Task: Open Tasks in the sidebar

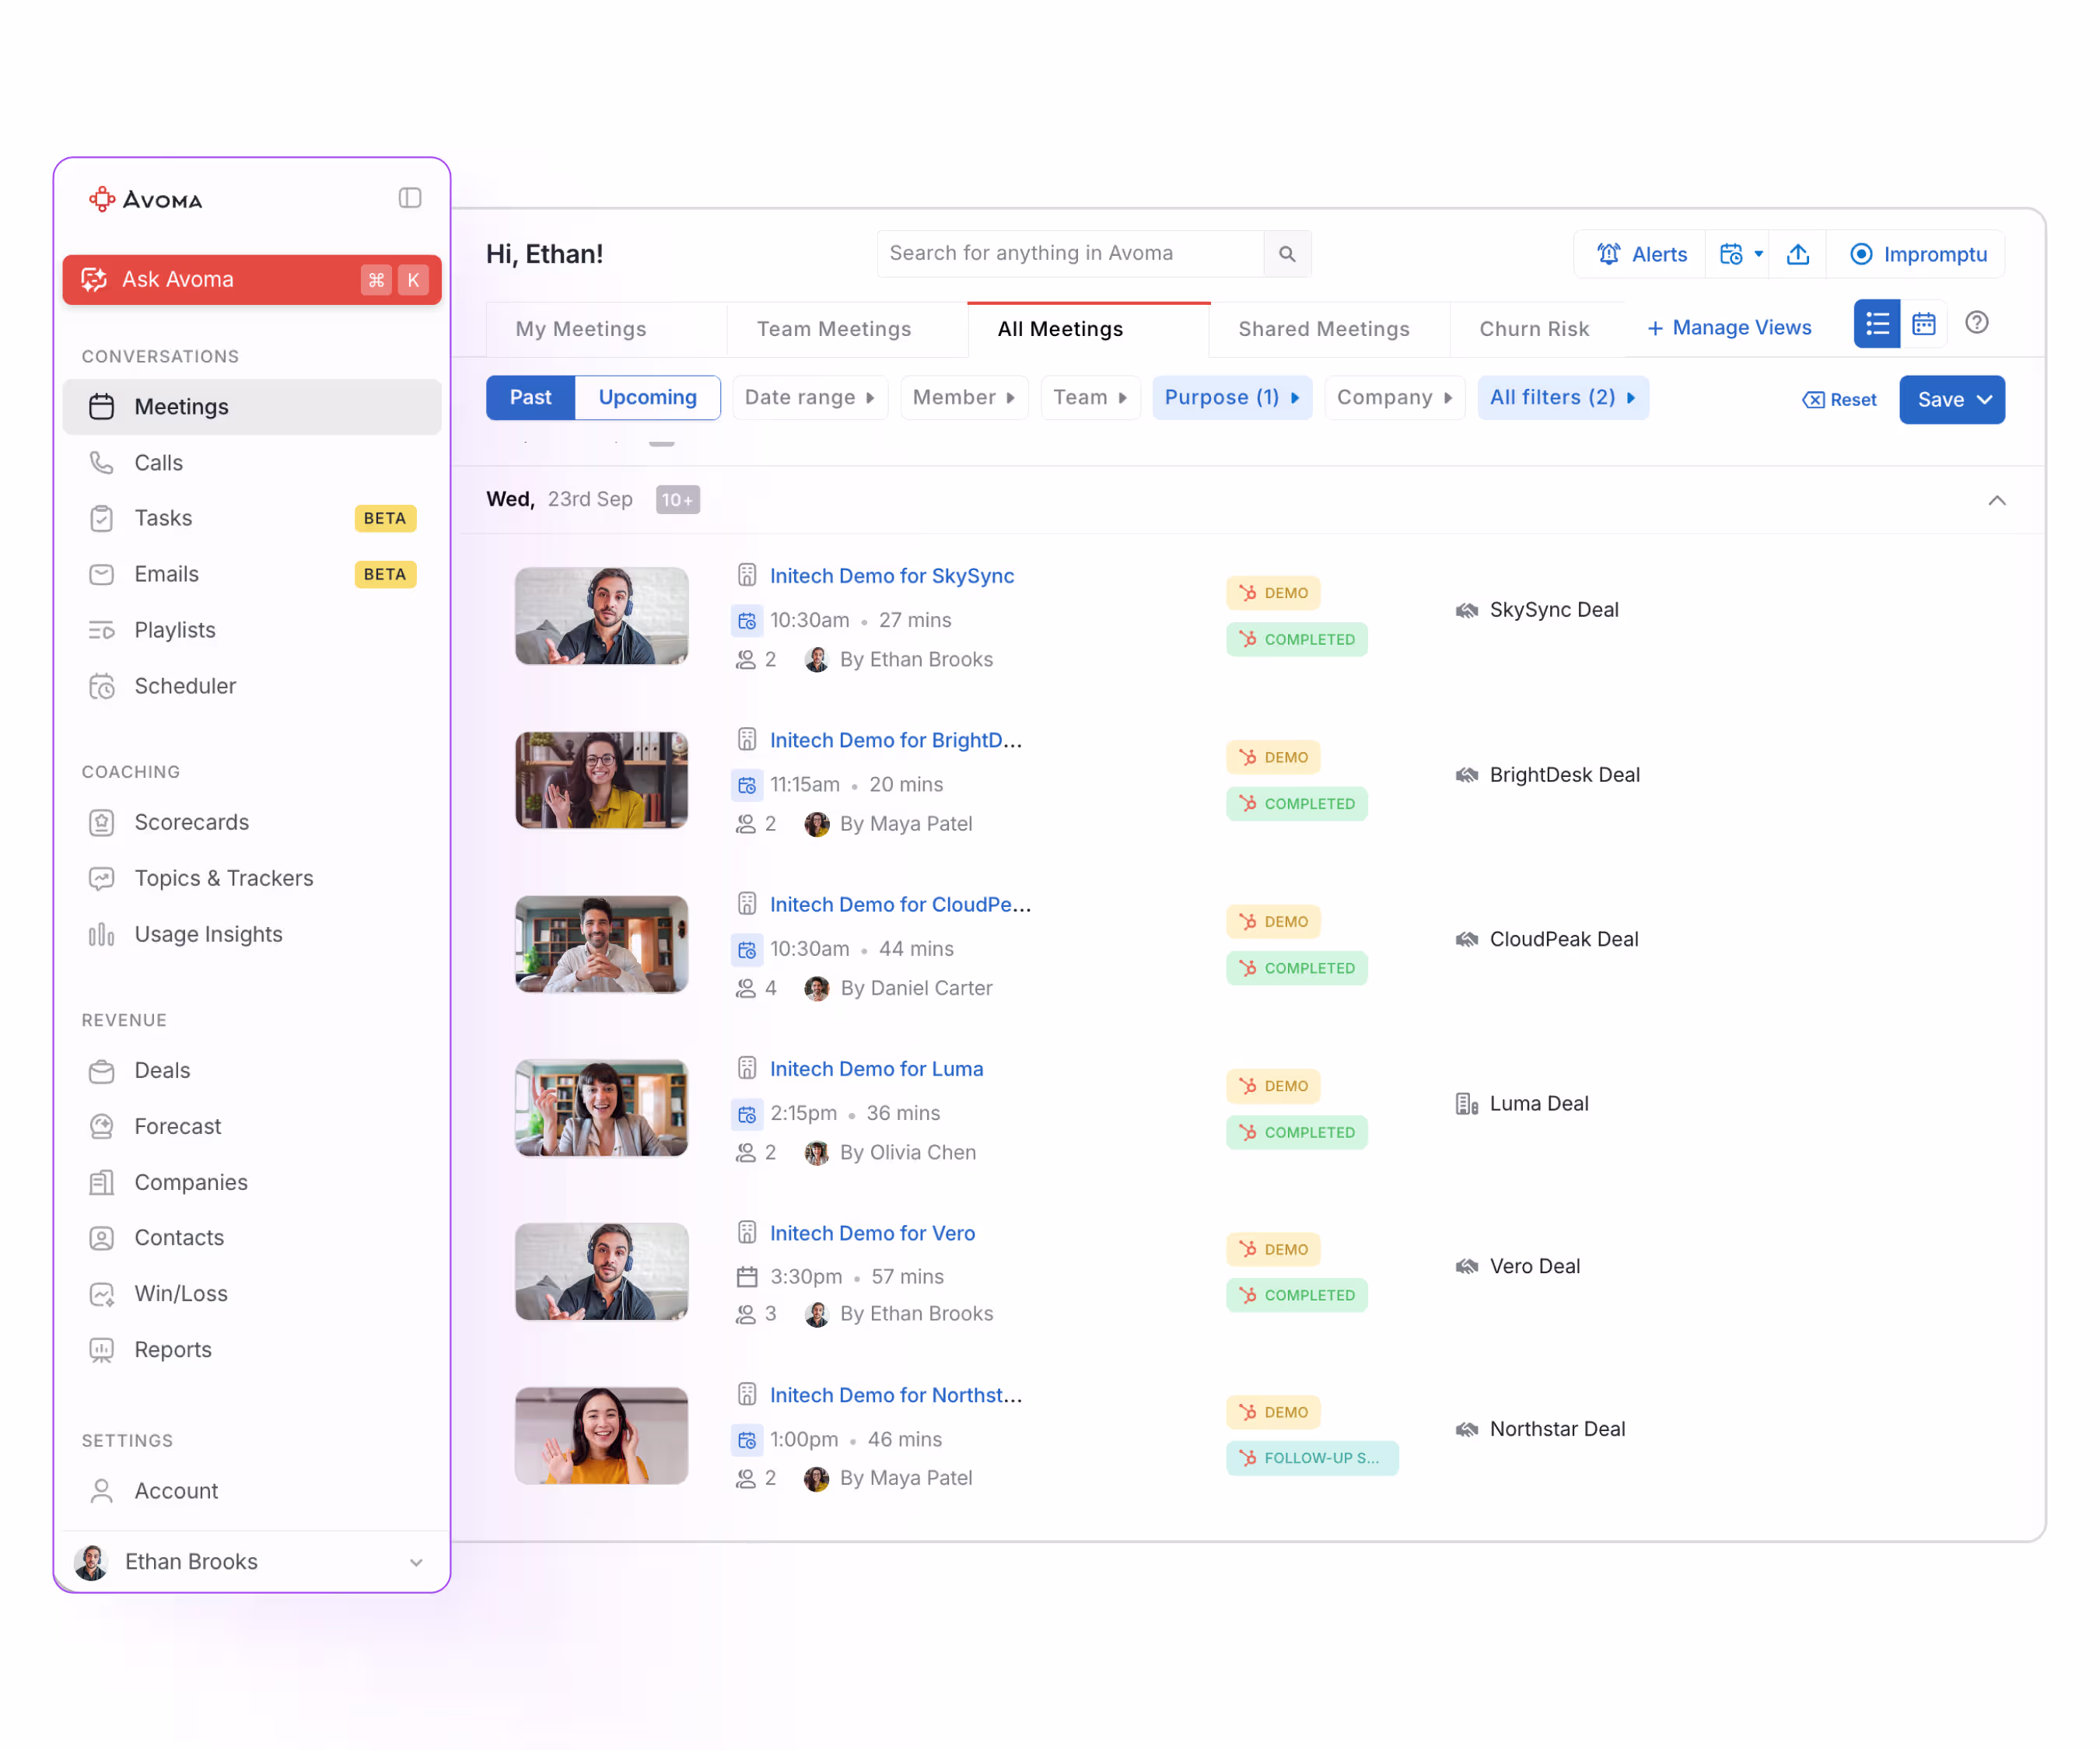Action: click(252, 518)
